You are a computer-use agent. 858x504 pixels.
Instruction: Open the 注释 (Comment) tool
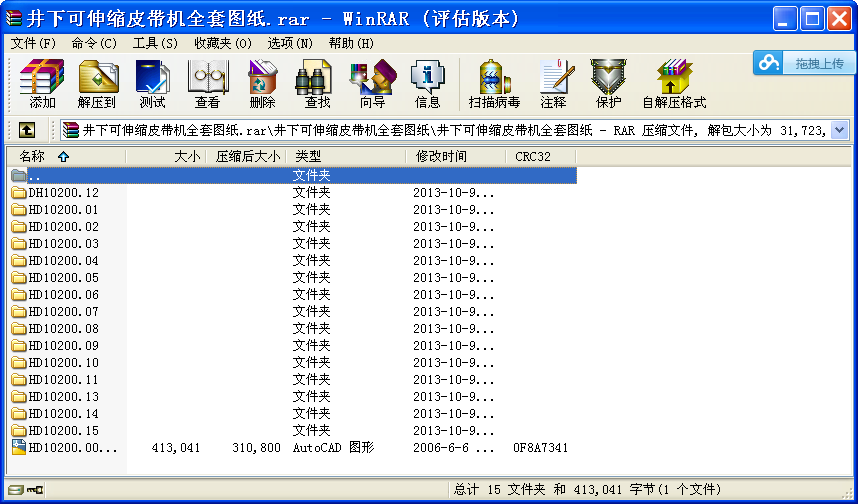pyautogui.click(x=553, y=82)
